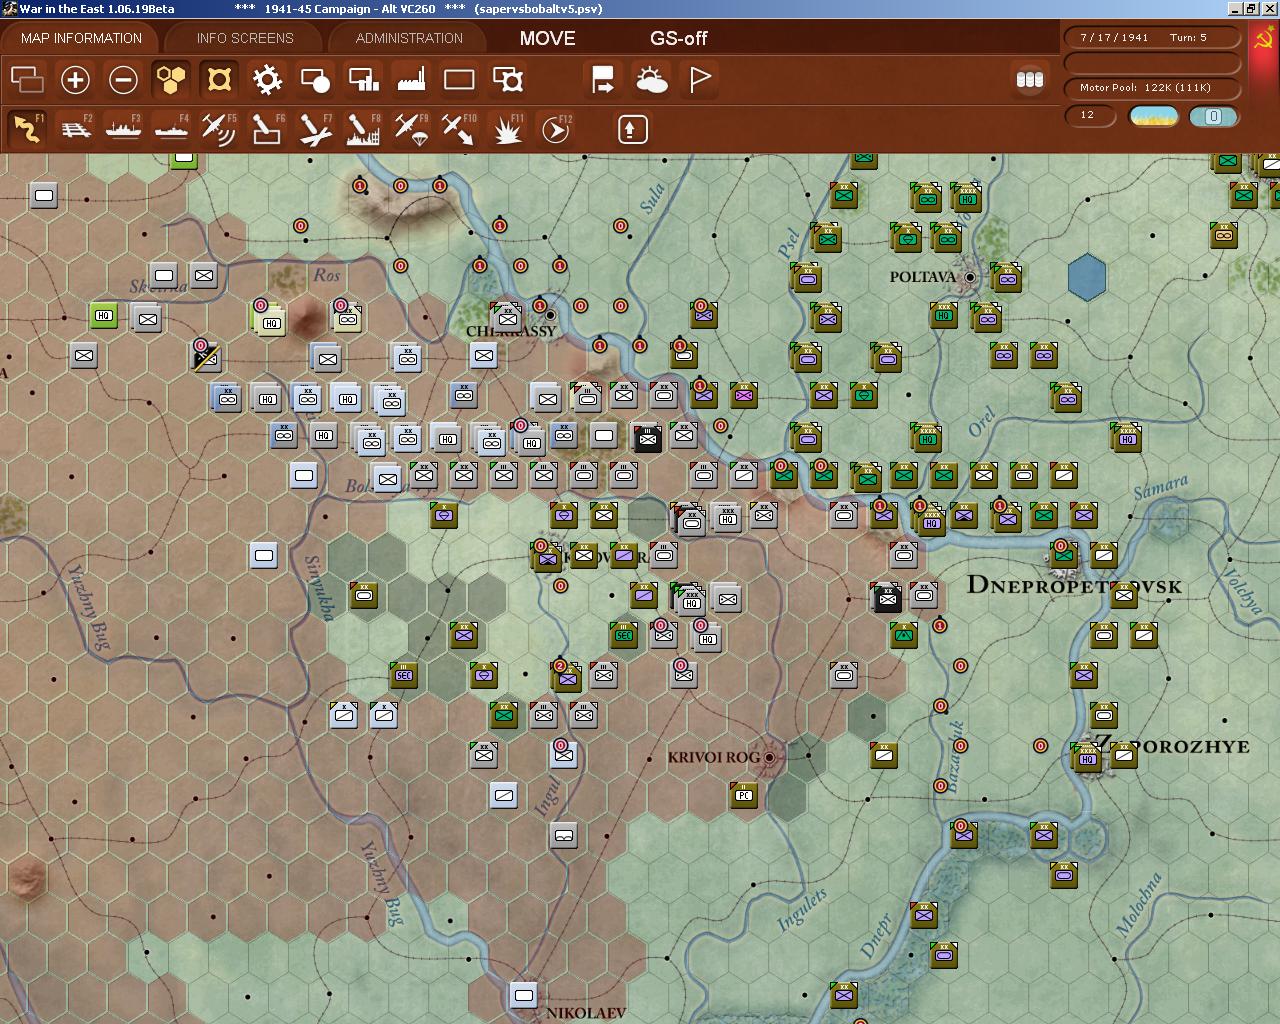Click the blue indicator showing 0
Screen dimensions: 1280x1024
(x=1213, y=116)
